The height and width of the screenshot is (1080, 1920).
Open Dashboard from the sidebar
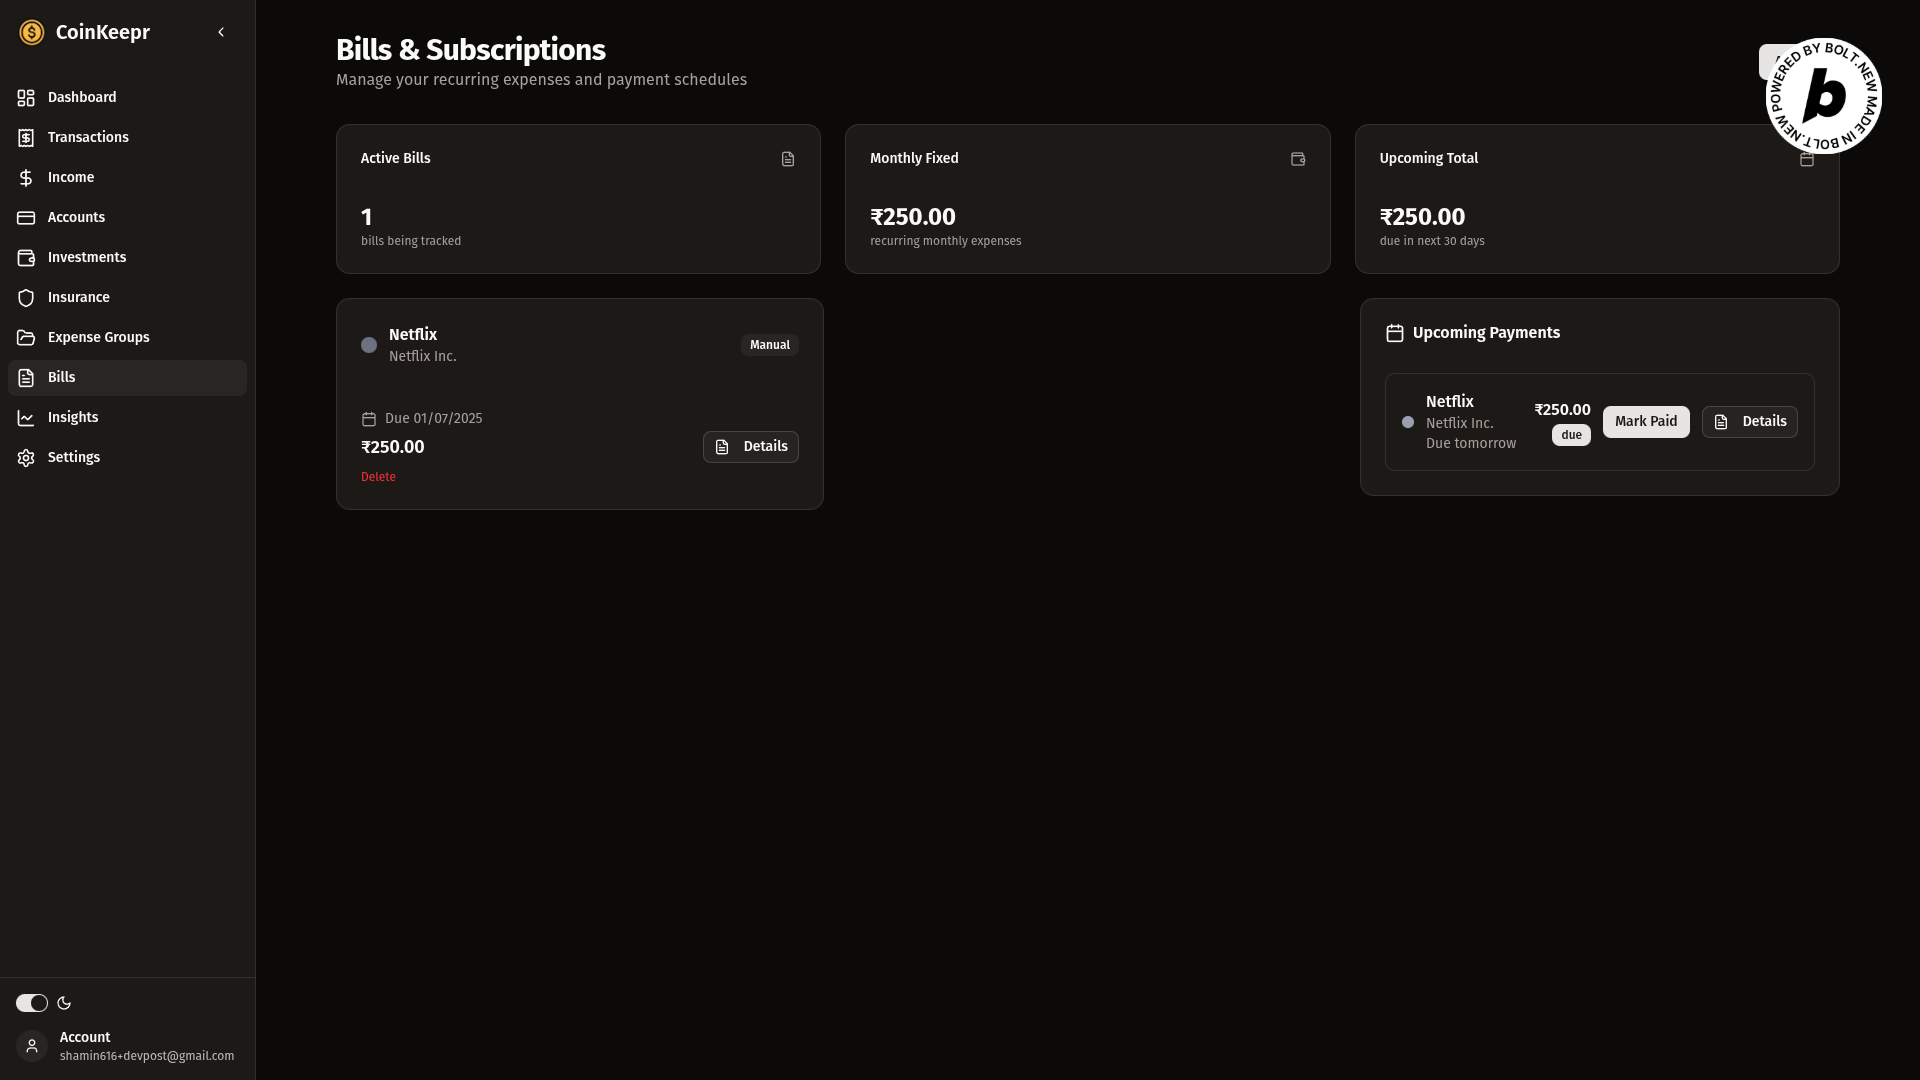[x=82, y=97]
